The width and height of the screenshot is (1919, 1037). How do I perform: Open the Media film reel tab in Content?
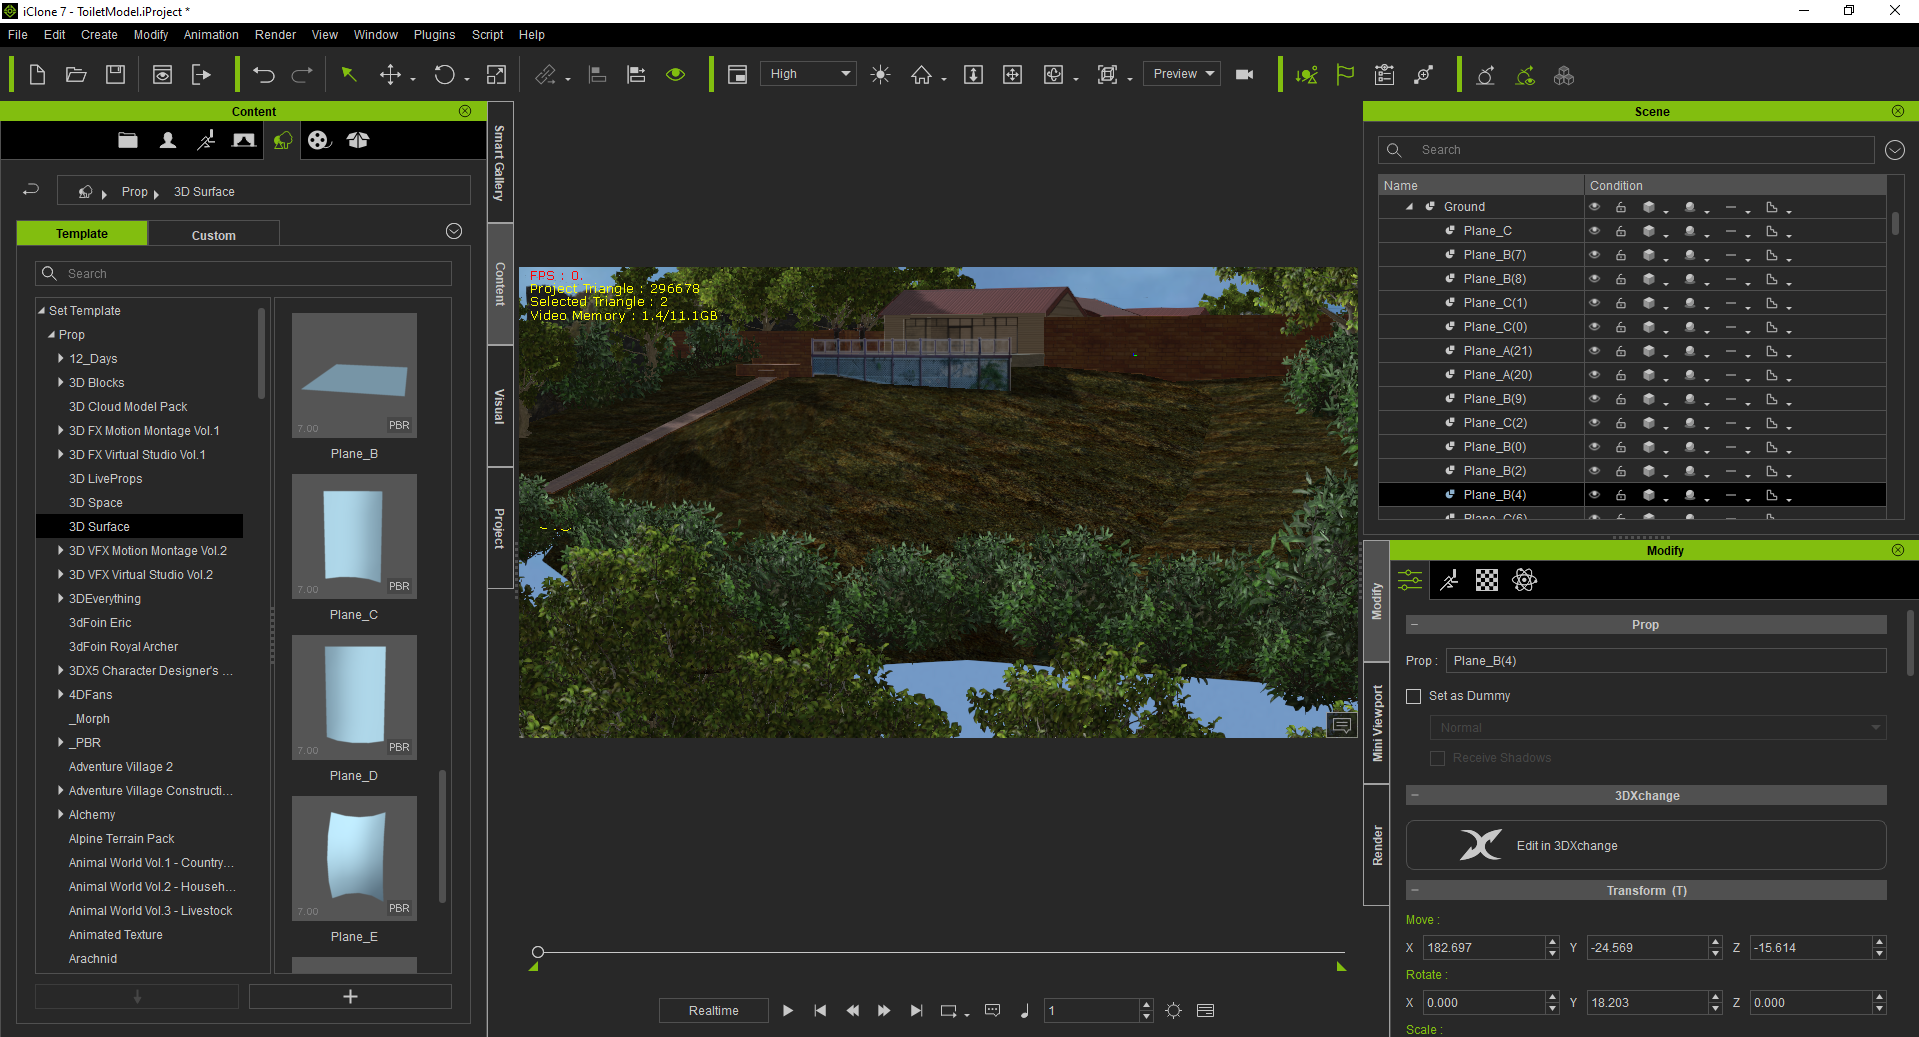(x=319, y=141)
